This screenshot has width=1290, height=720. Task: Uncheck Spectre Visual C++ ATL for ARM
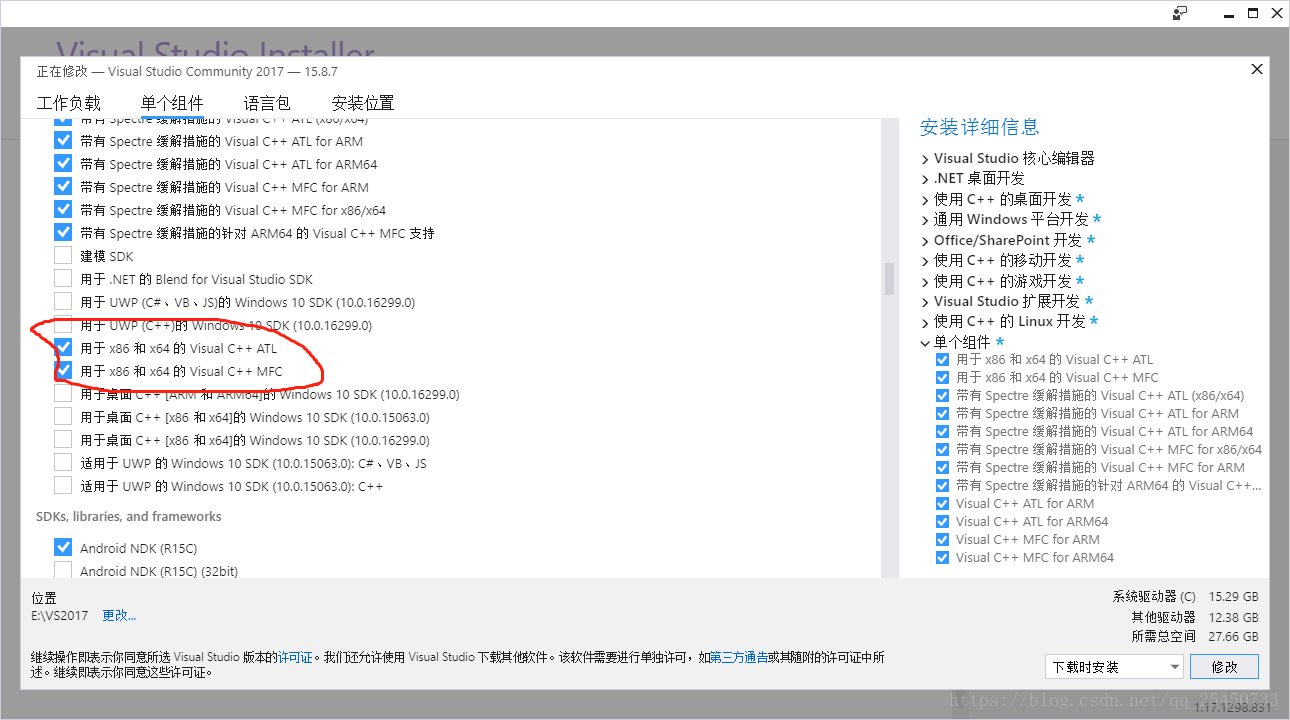pos(63,141)
